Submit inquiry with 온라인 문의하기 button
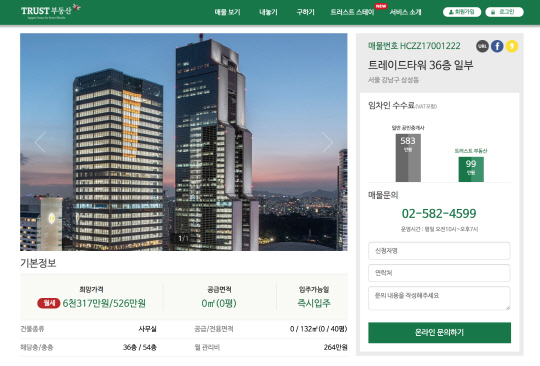Screen dimensions: 540x366 pos(439,333)
